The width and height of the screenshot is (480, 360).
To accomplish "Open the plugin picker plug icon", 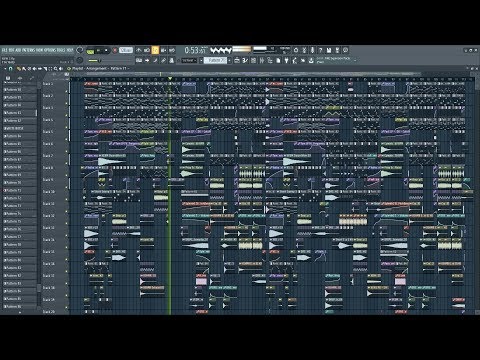I will [x=286, y=60].
